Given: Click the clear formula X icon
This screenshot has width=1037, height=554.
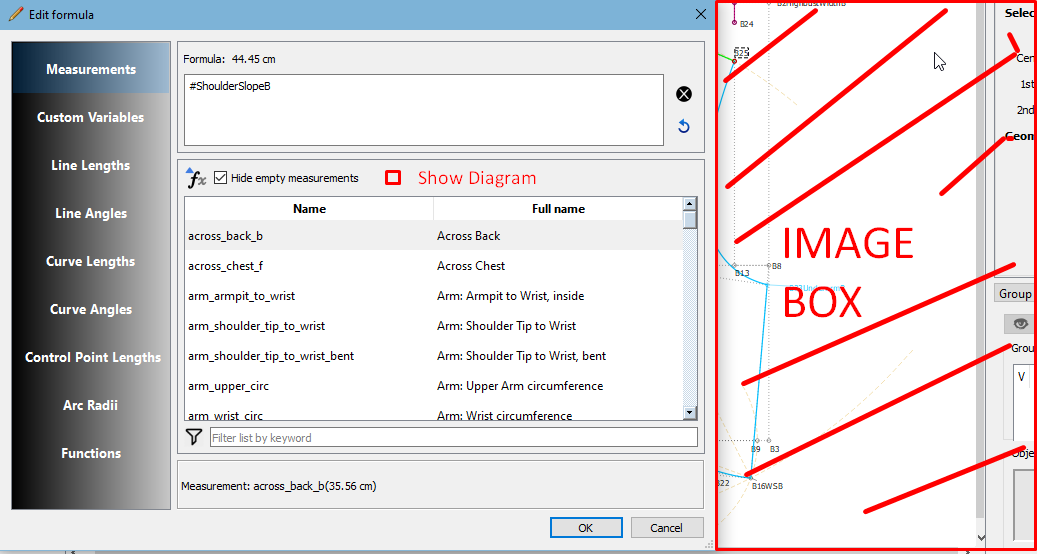Looking at the screenshot, I should (x=684, y=94).
